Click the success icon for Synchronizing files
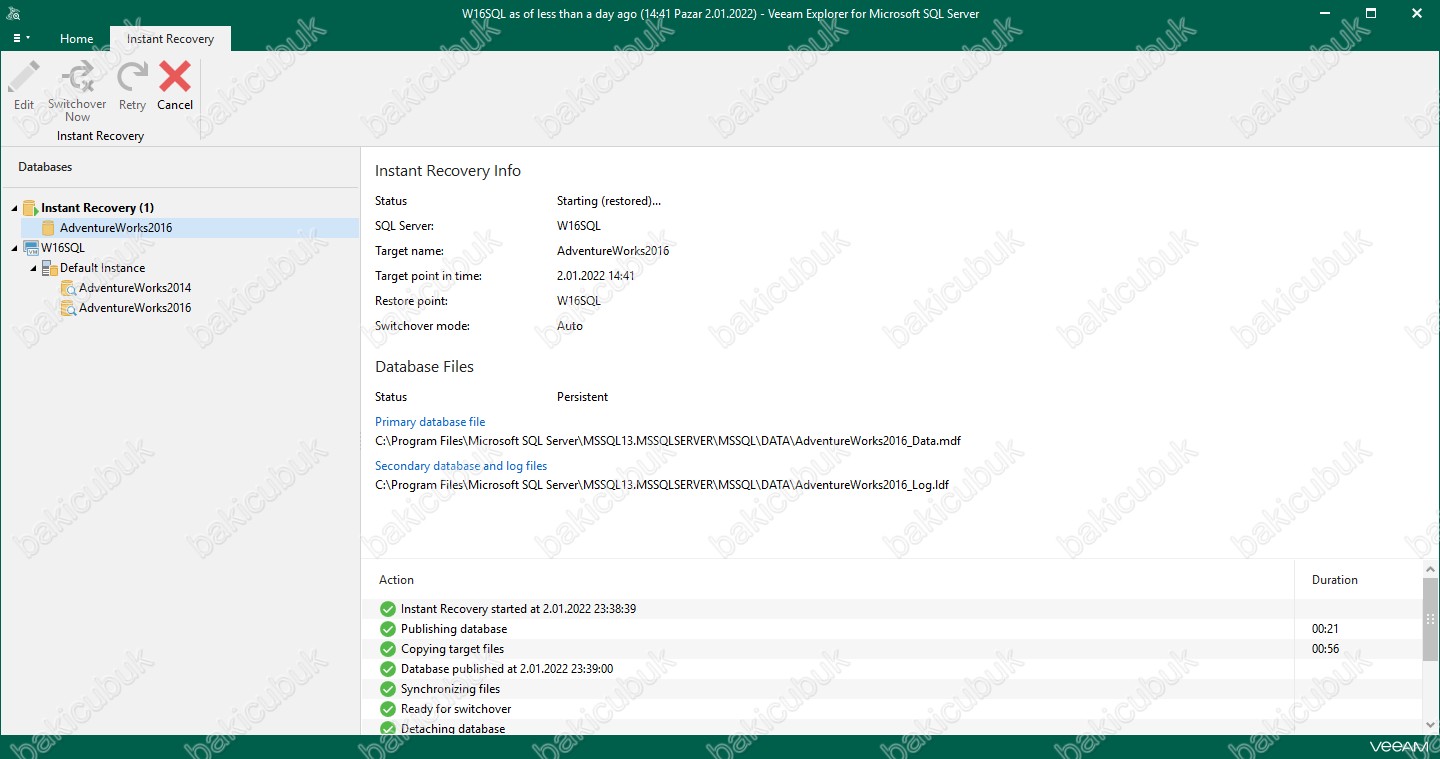 click(x=388, y=689)
